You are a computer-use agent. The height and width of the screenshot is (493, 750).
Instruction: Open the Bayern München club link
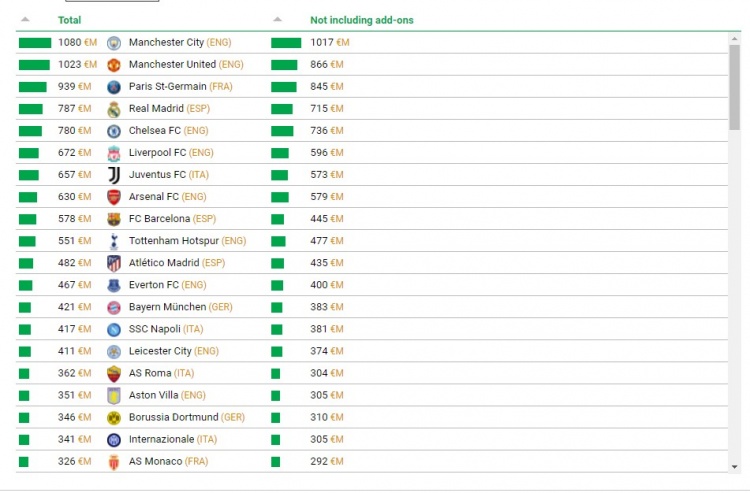(x=167, y=307)
